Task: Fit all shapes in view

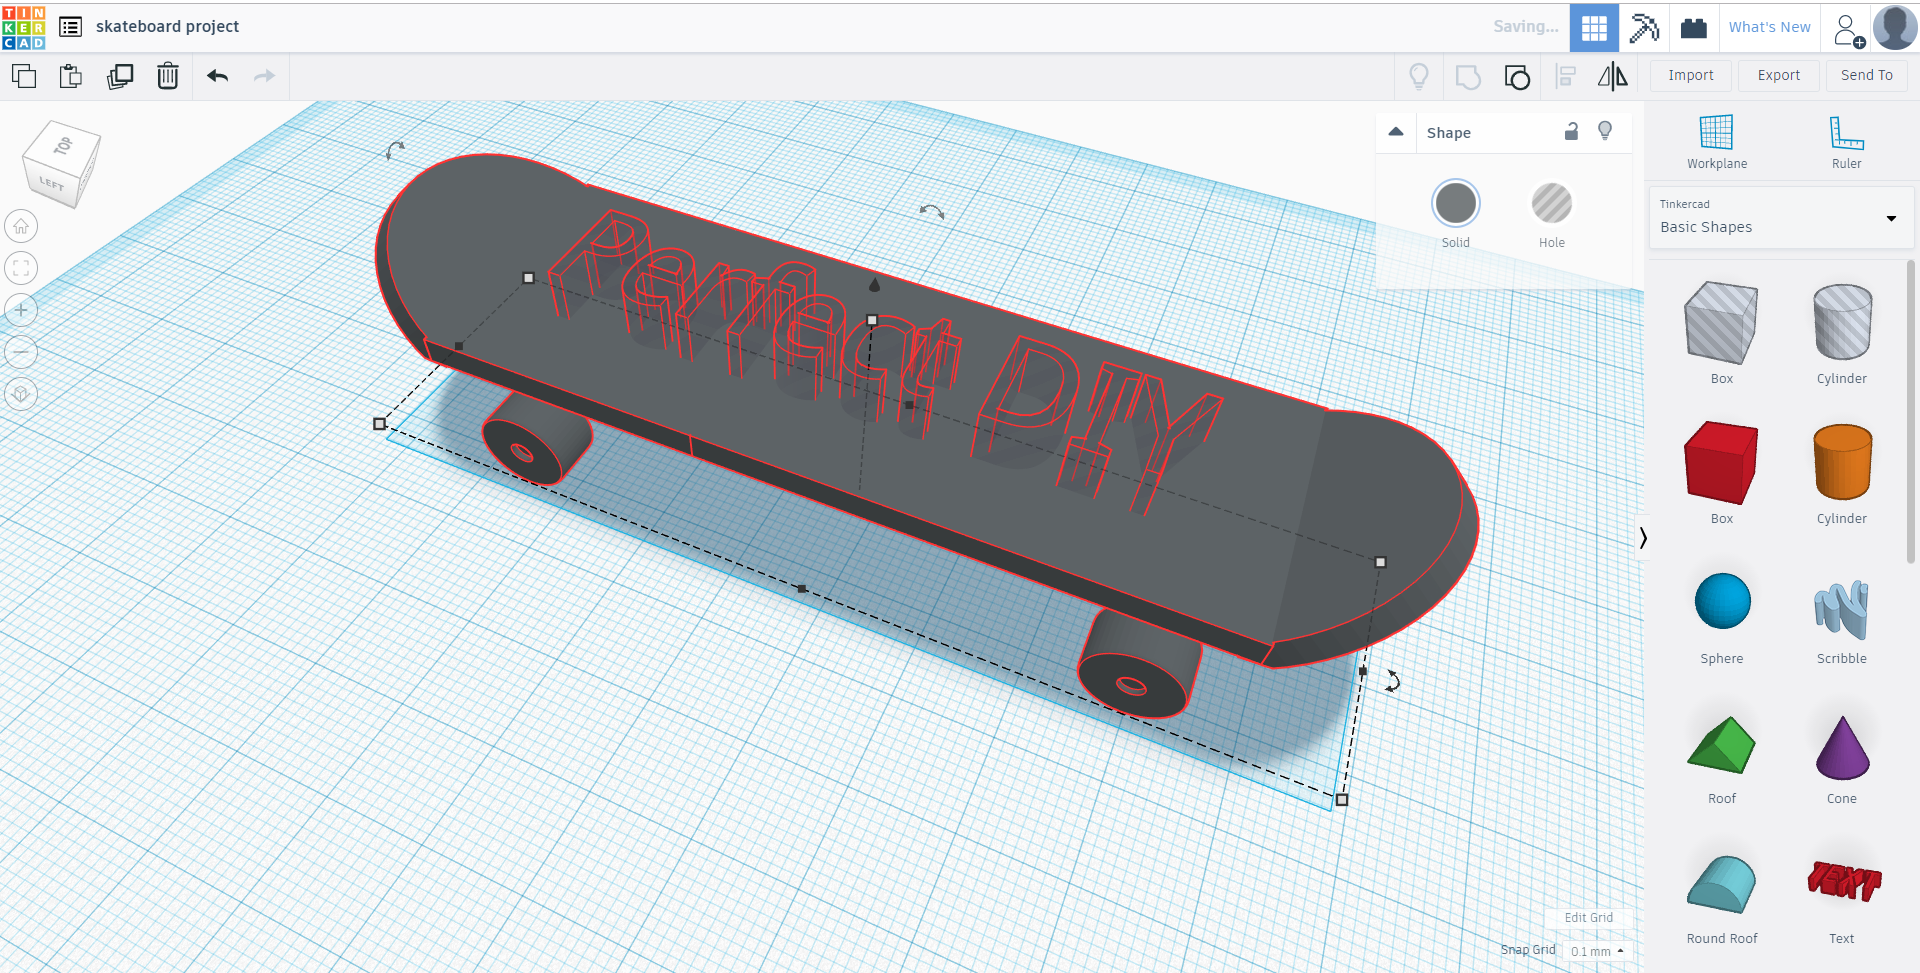Action: [x=21, y=268]
